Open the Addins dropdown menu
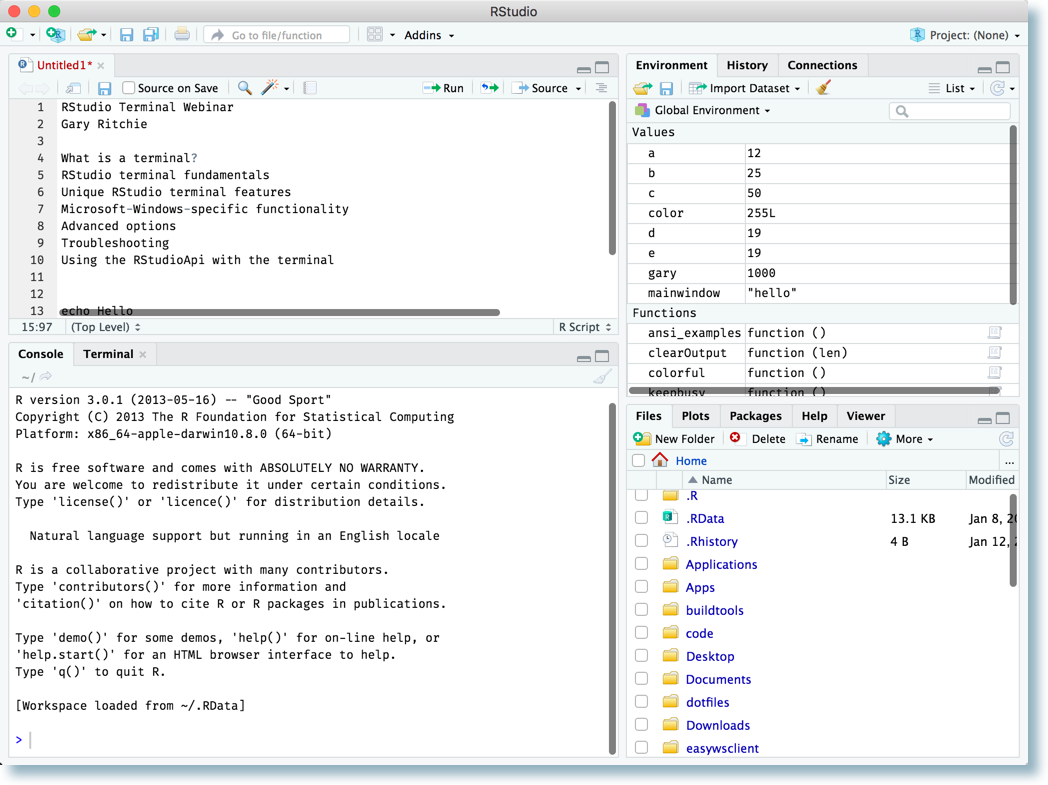The image size is (1048, 785). coord(429,35)
